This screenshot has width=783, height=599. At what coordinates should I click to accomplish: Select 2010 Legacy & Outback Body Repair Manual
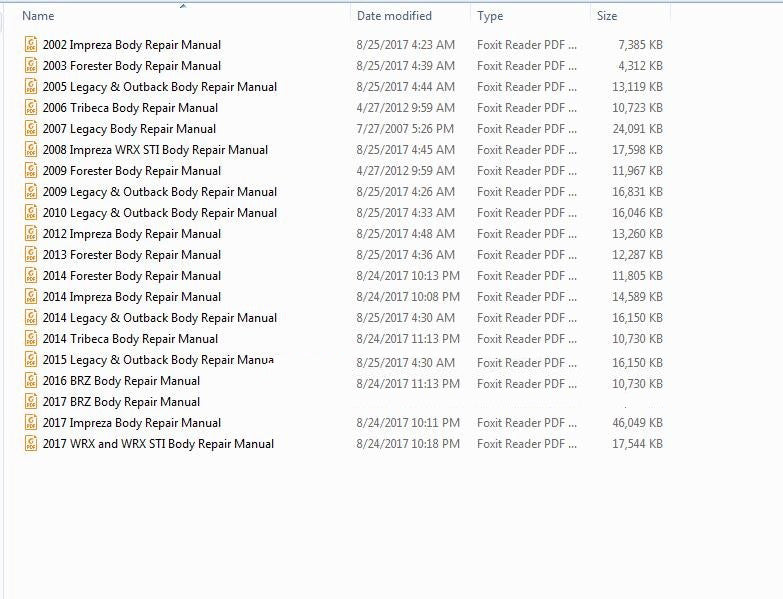tap(159, 213)
